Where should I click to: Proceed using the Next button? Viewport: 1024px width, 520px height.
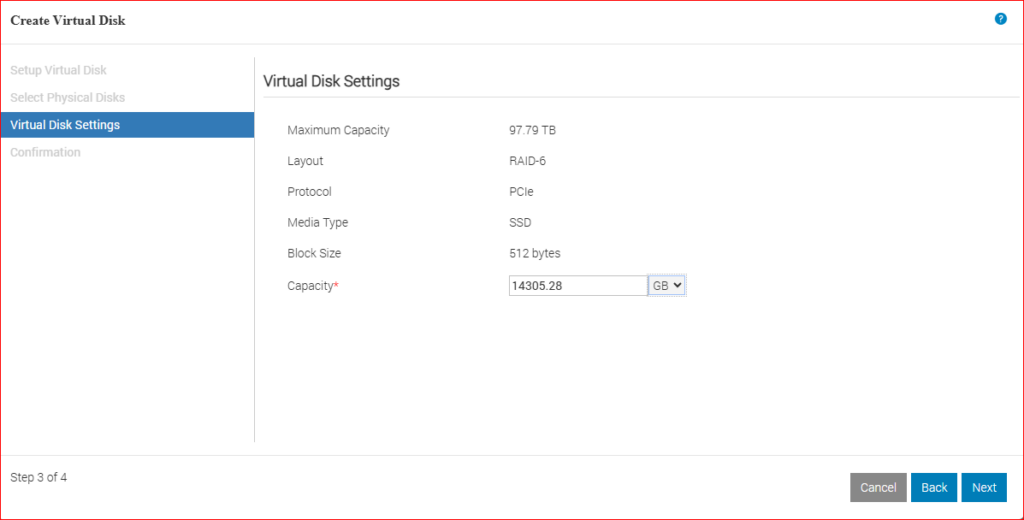click(x=984, y=487)
